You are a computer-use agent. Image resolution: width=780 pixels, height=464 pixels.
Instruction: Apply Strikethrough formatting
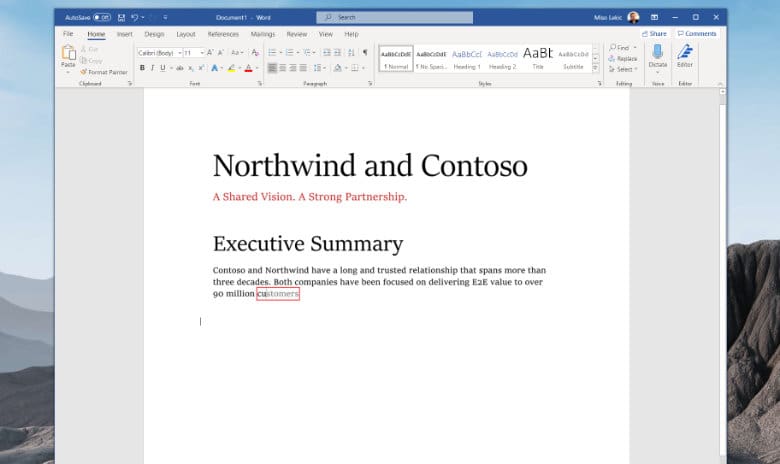tap(180, 68)
